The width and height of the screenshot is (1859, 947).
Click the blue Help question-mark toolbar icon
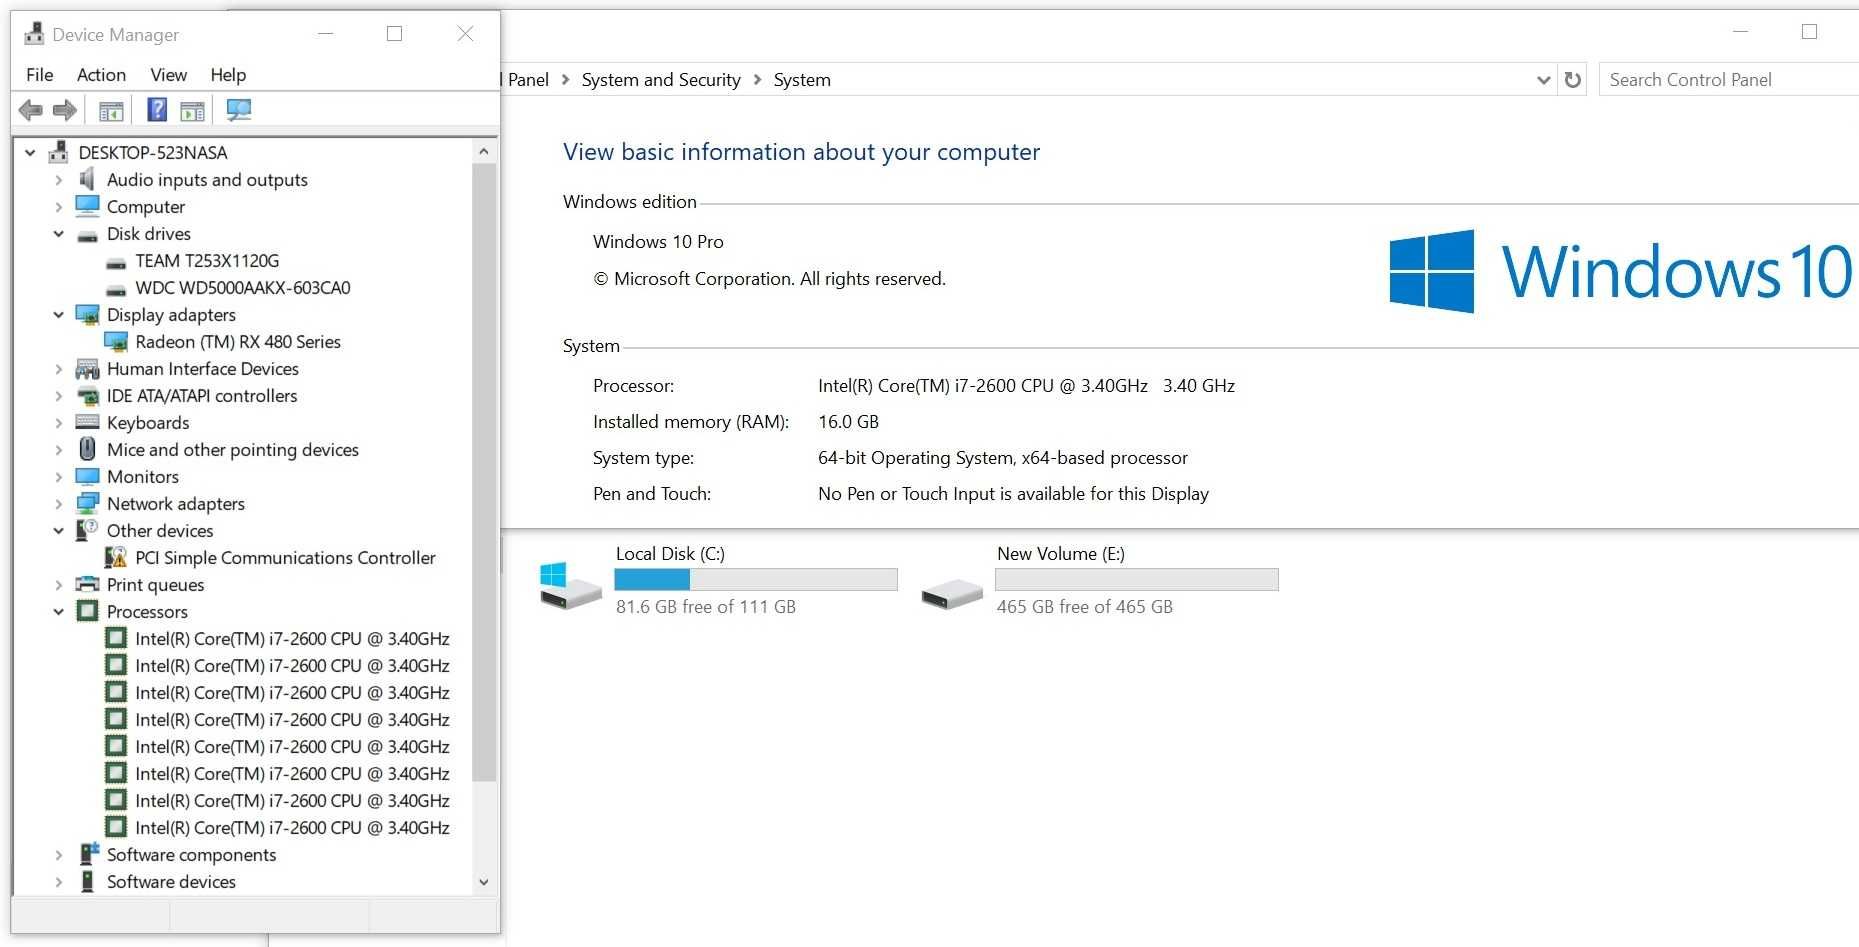(x=157, y=109)
